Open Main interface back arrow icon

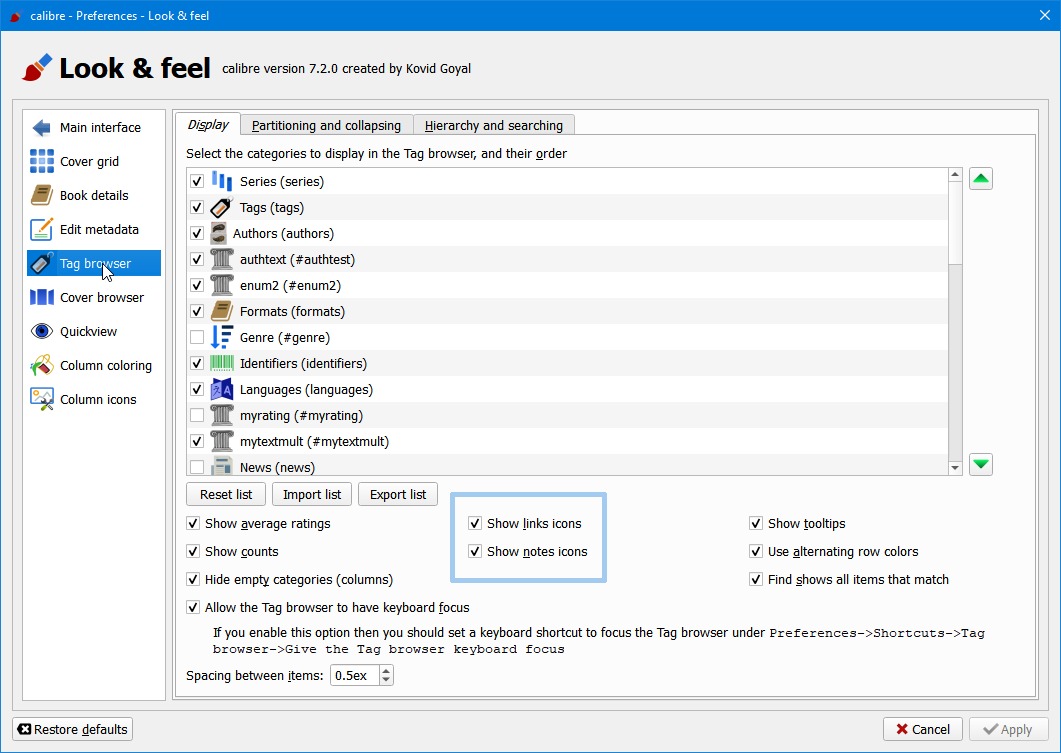[x=41, y=127]
